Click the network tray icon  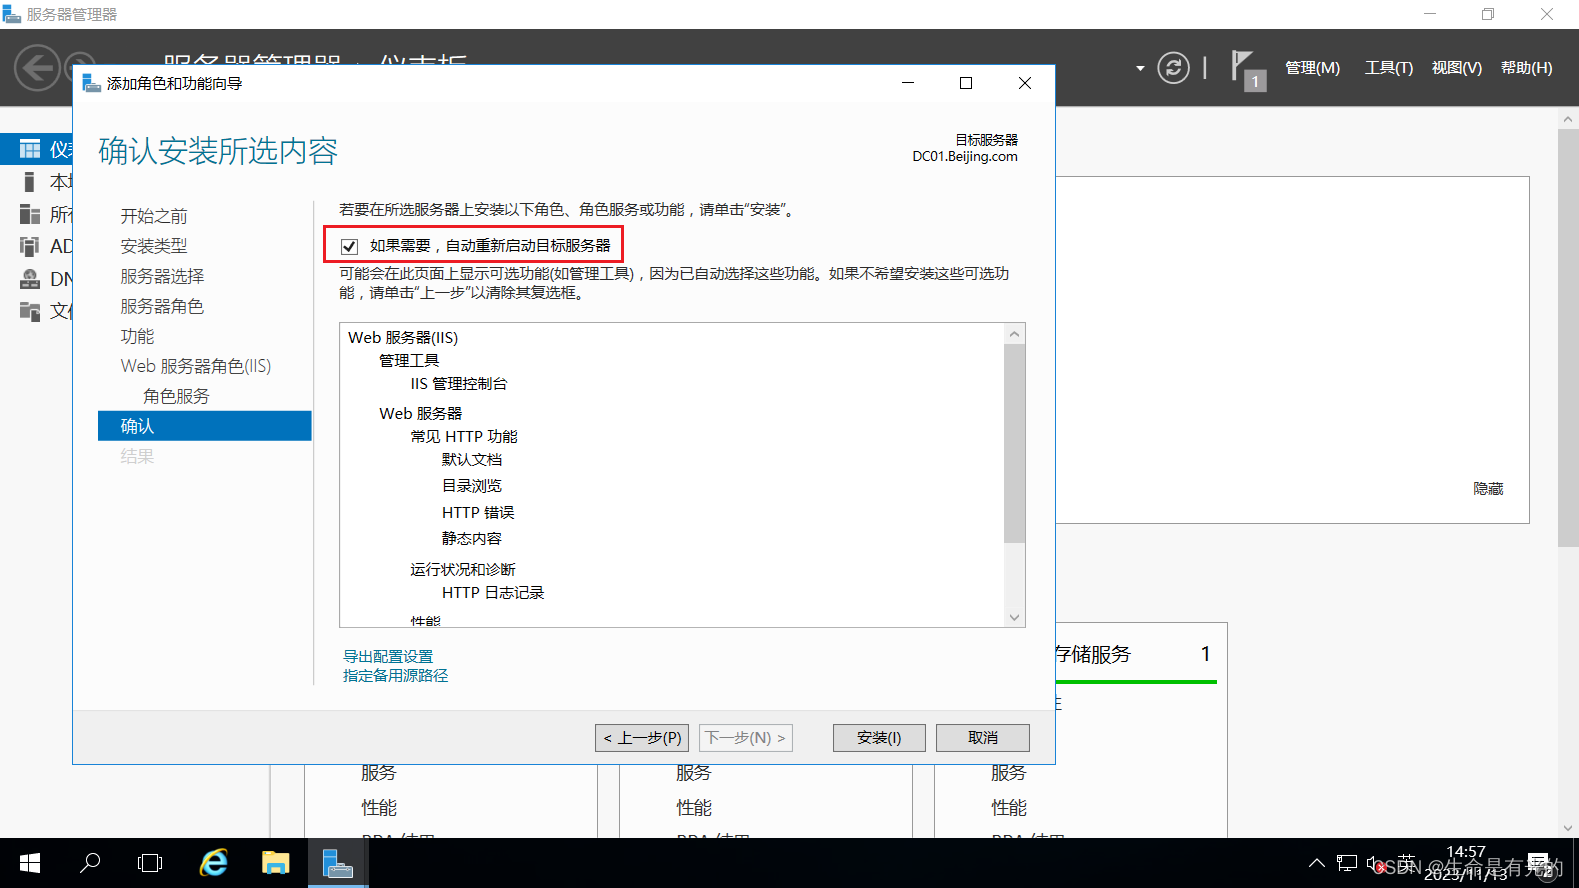[x=1347, y=863]
